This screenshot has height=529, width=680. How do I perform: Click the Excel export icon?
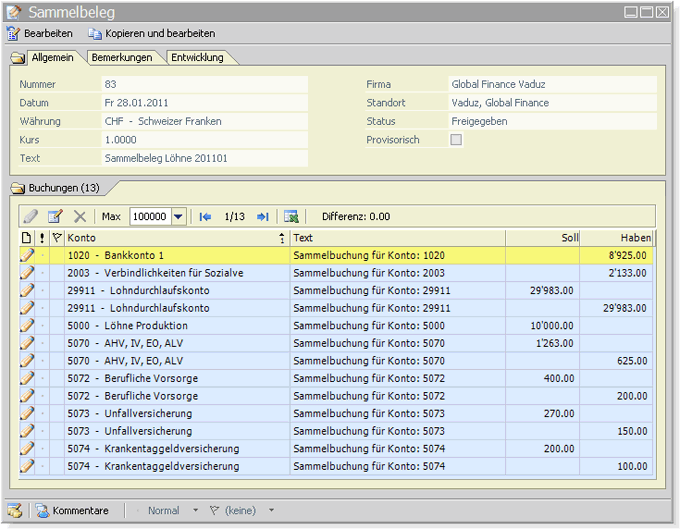[291, 216]
